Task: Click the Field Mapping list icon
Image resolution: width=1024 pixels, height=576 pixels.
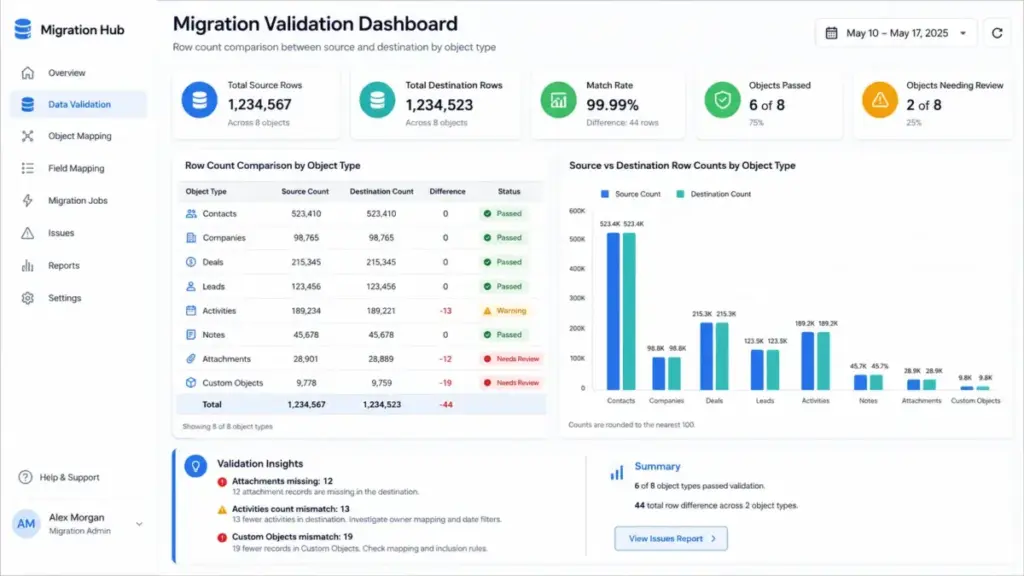Action: coord(27,168)
